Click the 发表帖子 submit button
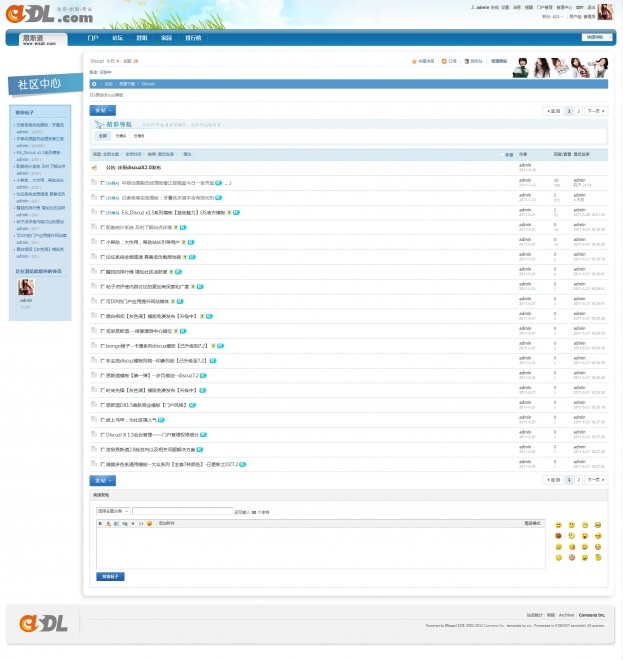 110,577
